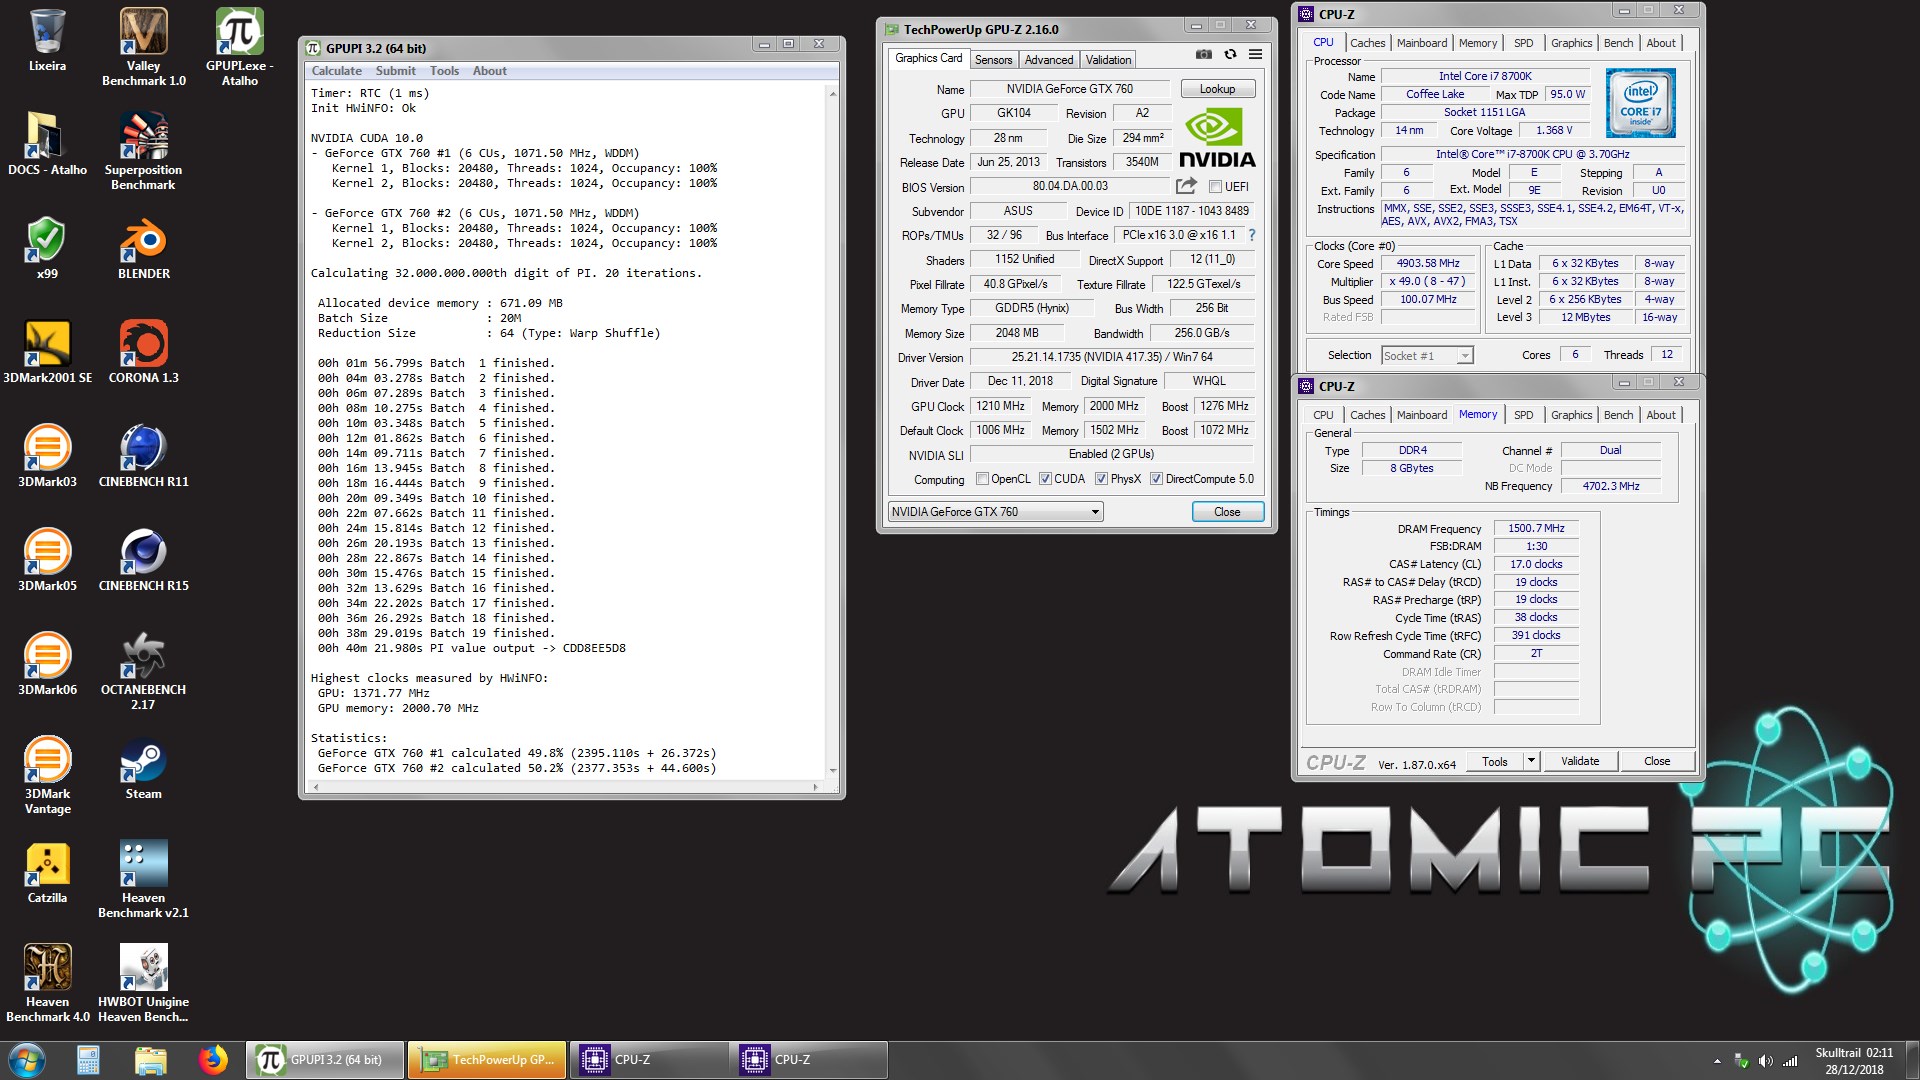This screenshot has height=1080, width=1920.
Task: Switch to Sensors tab in GPU-Z
Action: click(993, 60)
